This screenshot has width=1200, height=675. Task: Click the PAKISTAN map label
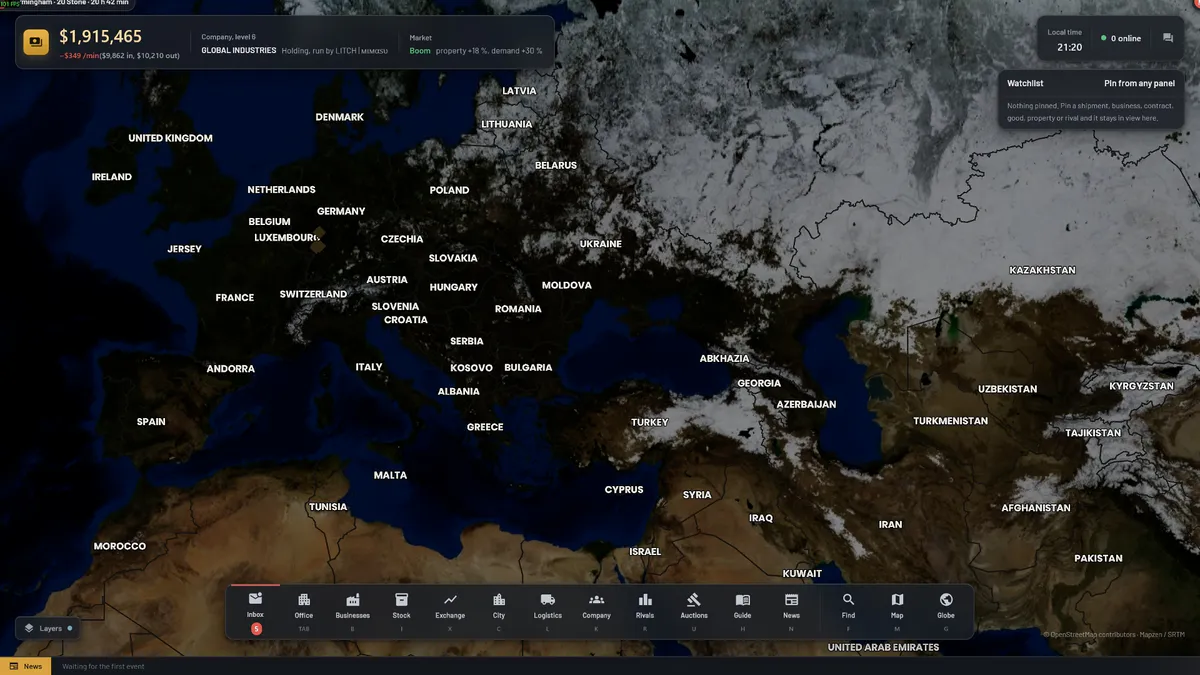click(x=1098, y=558)
